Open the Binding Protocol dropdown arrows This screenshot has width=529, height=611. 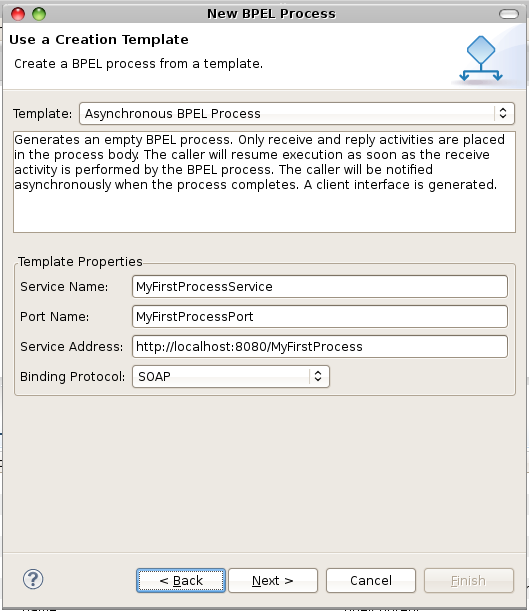click(318, 376)
